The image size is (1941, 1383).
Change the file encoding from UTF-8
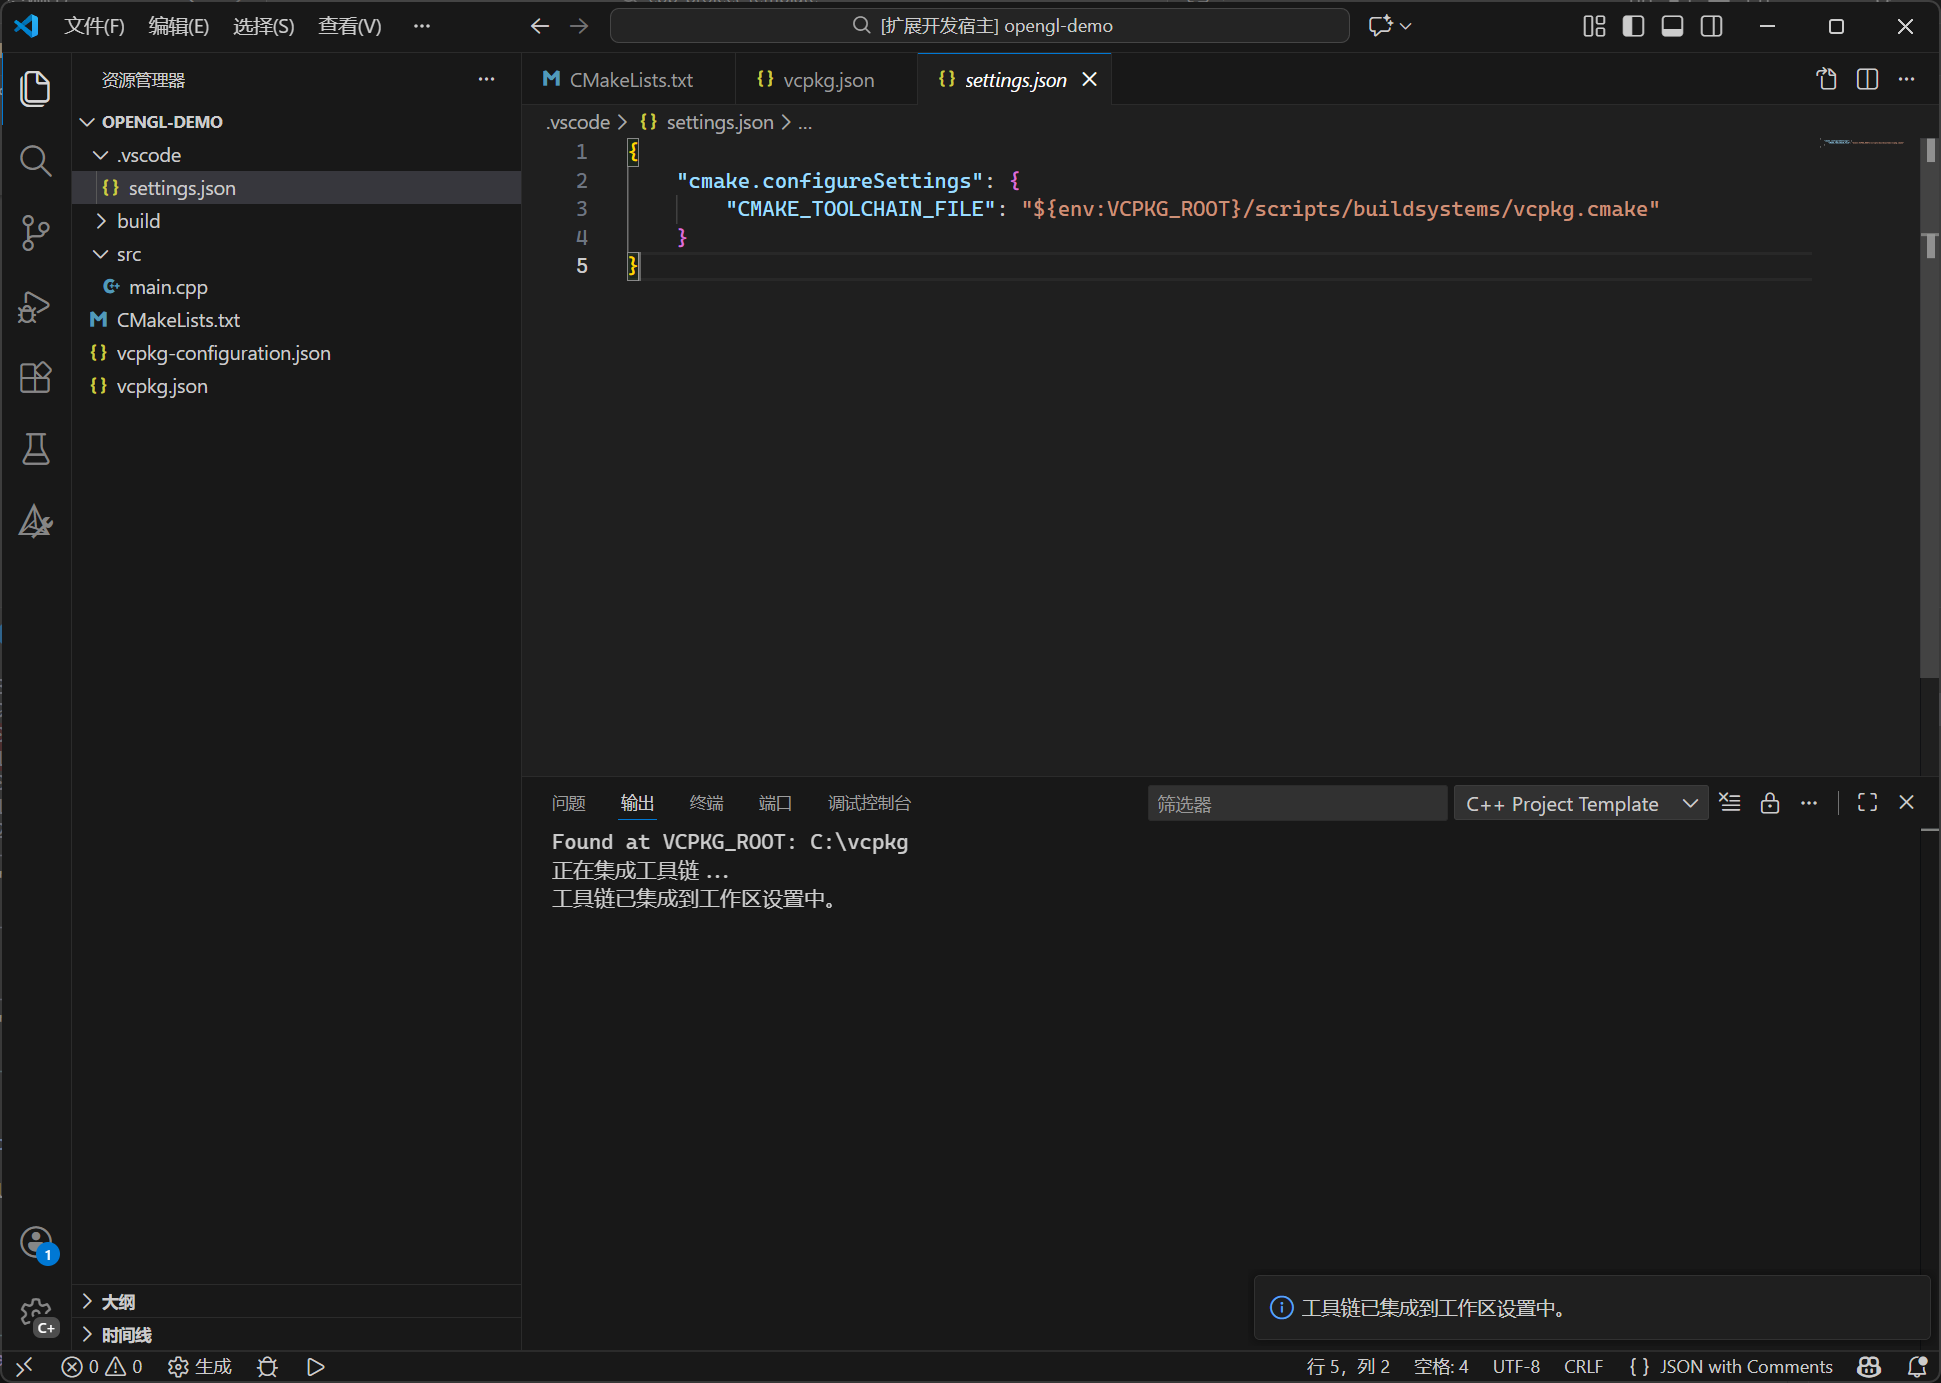pos(1515,1366)
